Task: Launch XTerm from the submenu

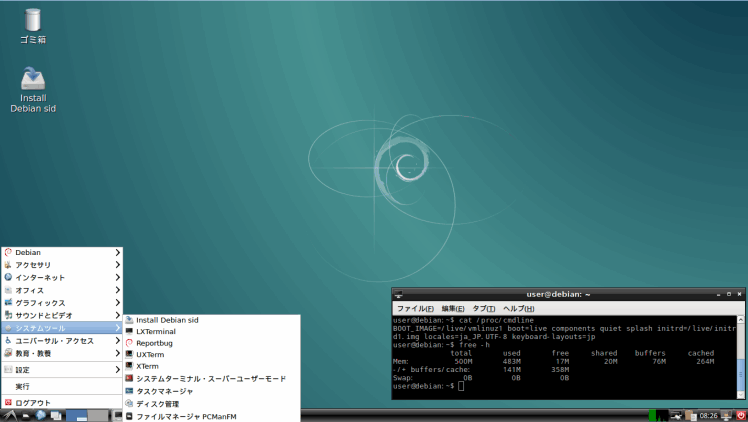Action: pyautogui.click(x=212, y=366)
